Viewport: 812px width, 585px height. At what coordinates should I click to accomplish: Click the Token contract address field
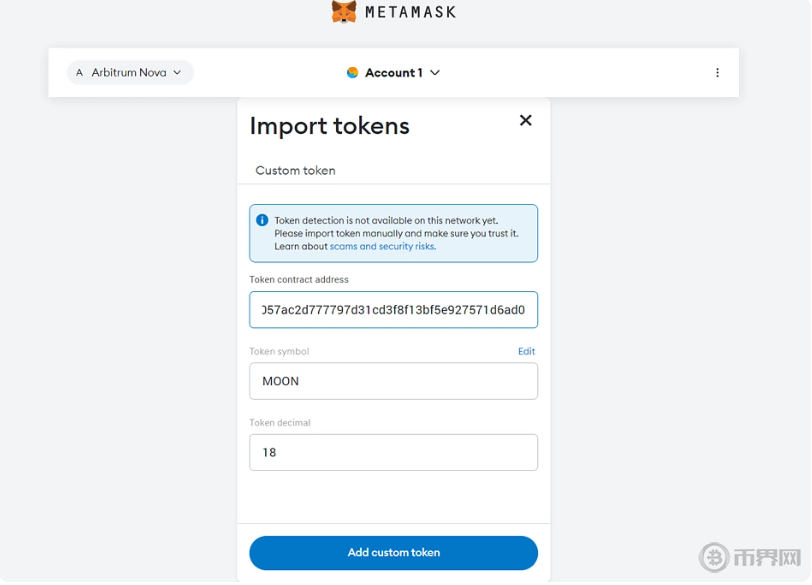coord(394,310)
